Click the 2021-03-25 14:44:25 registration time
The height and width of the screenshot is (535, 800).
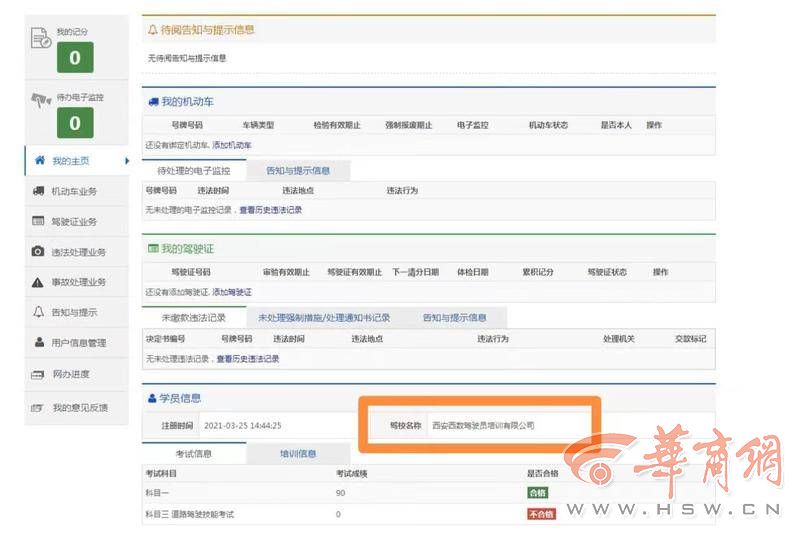[x=243, y=426]
